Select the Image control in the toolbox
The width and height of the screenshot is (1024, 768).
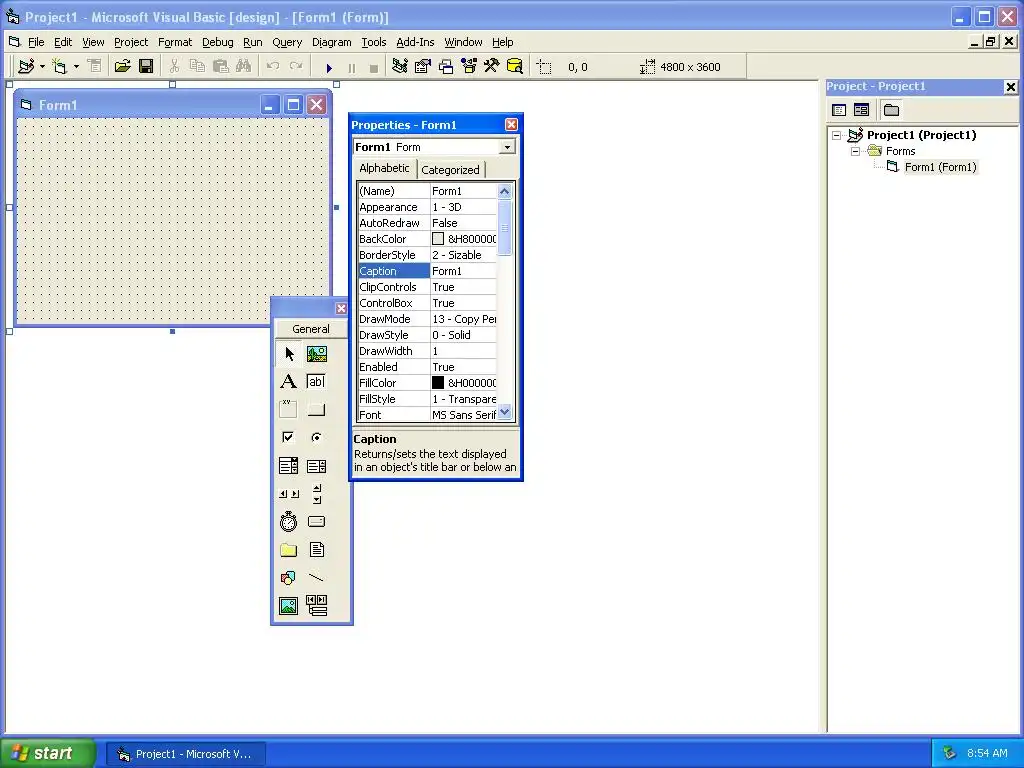[x=289, y=606]
